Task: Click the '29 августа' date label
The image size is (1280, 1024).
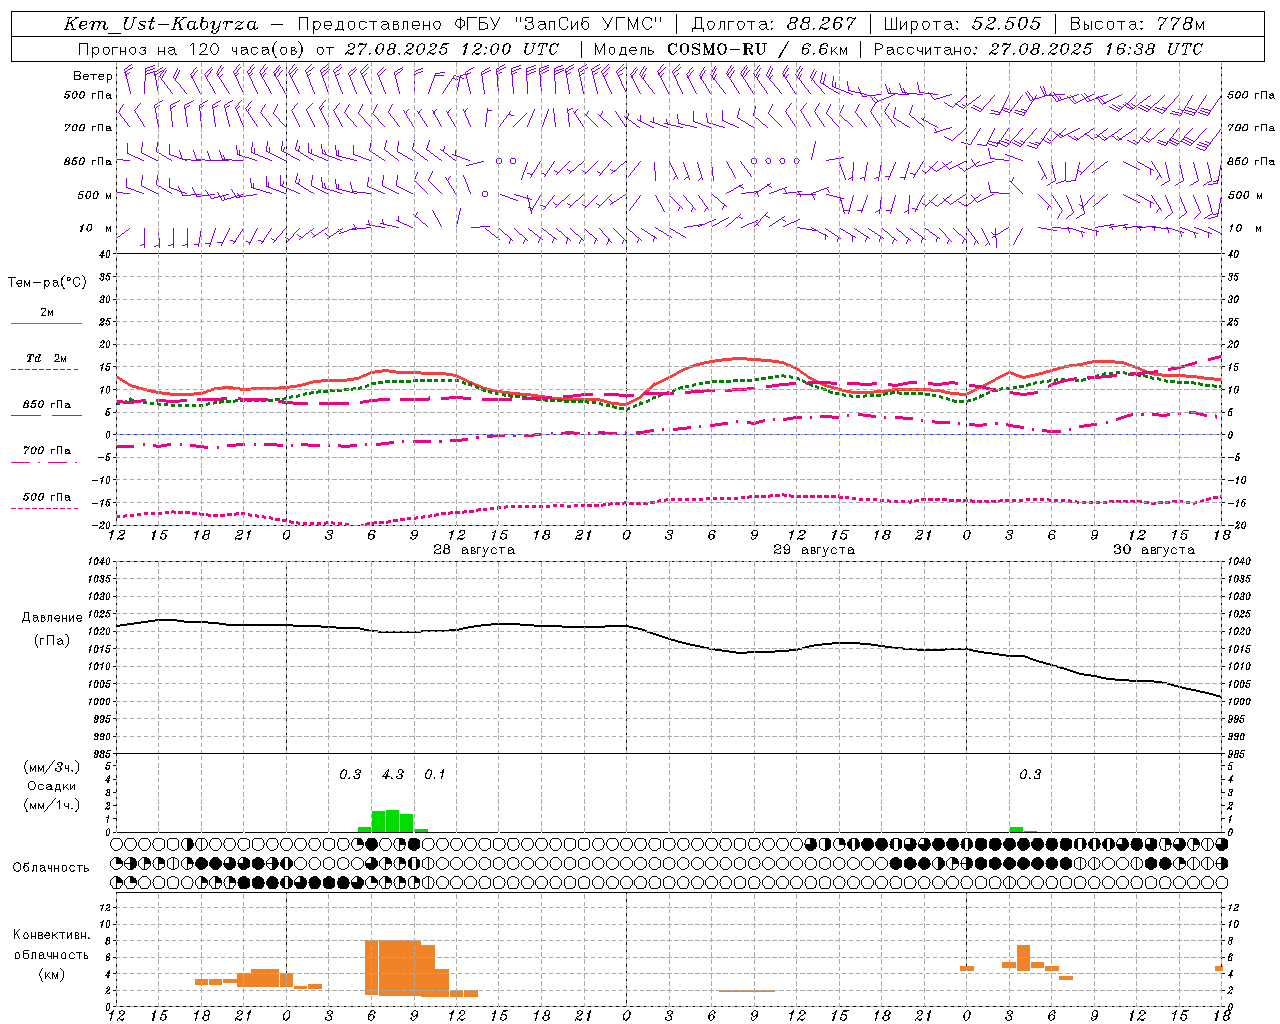Action: [x=814, y=550]
